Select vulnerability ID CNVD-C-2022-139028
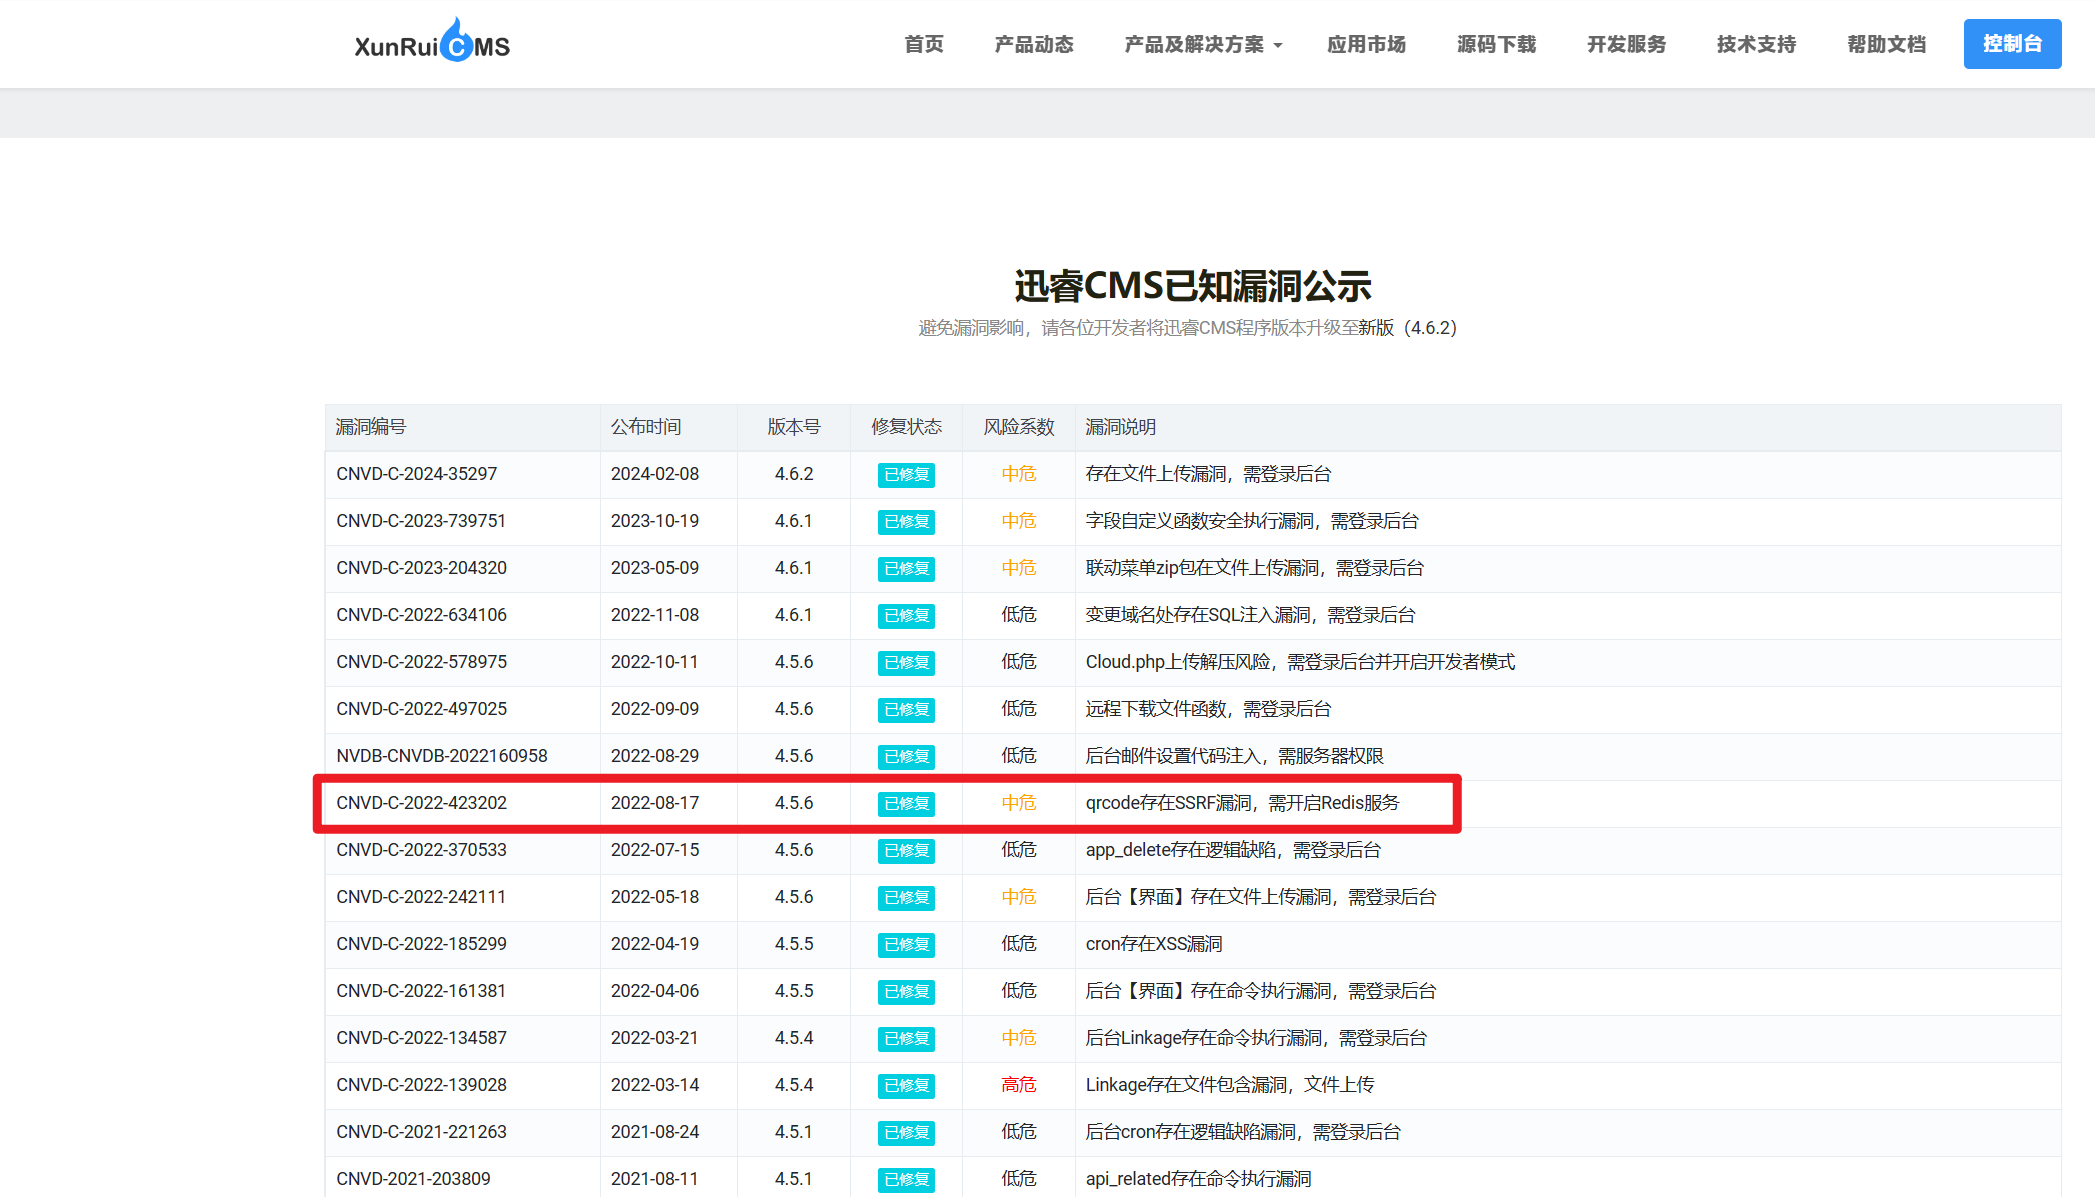The height and width of the screenshot is (1197, 2095). pos(422,1085)
